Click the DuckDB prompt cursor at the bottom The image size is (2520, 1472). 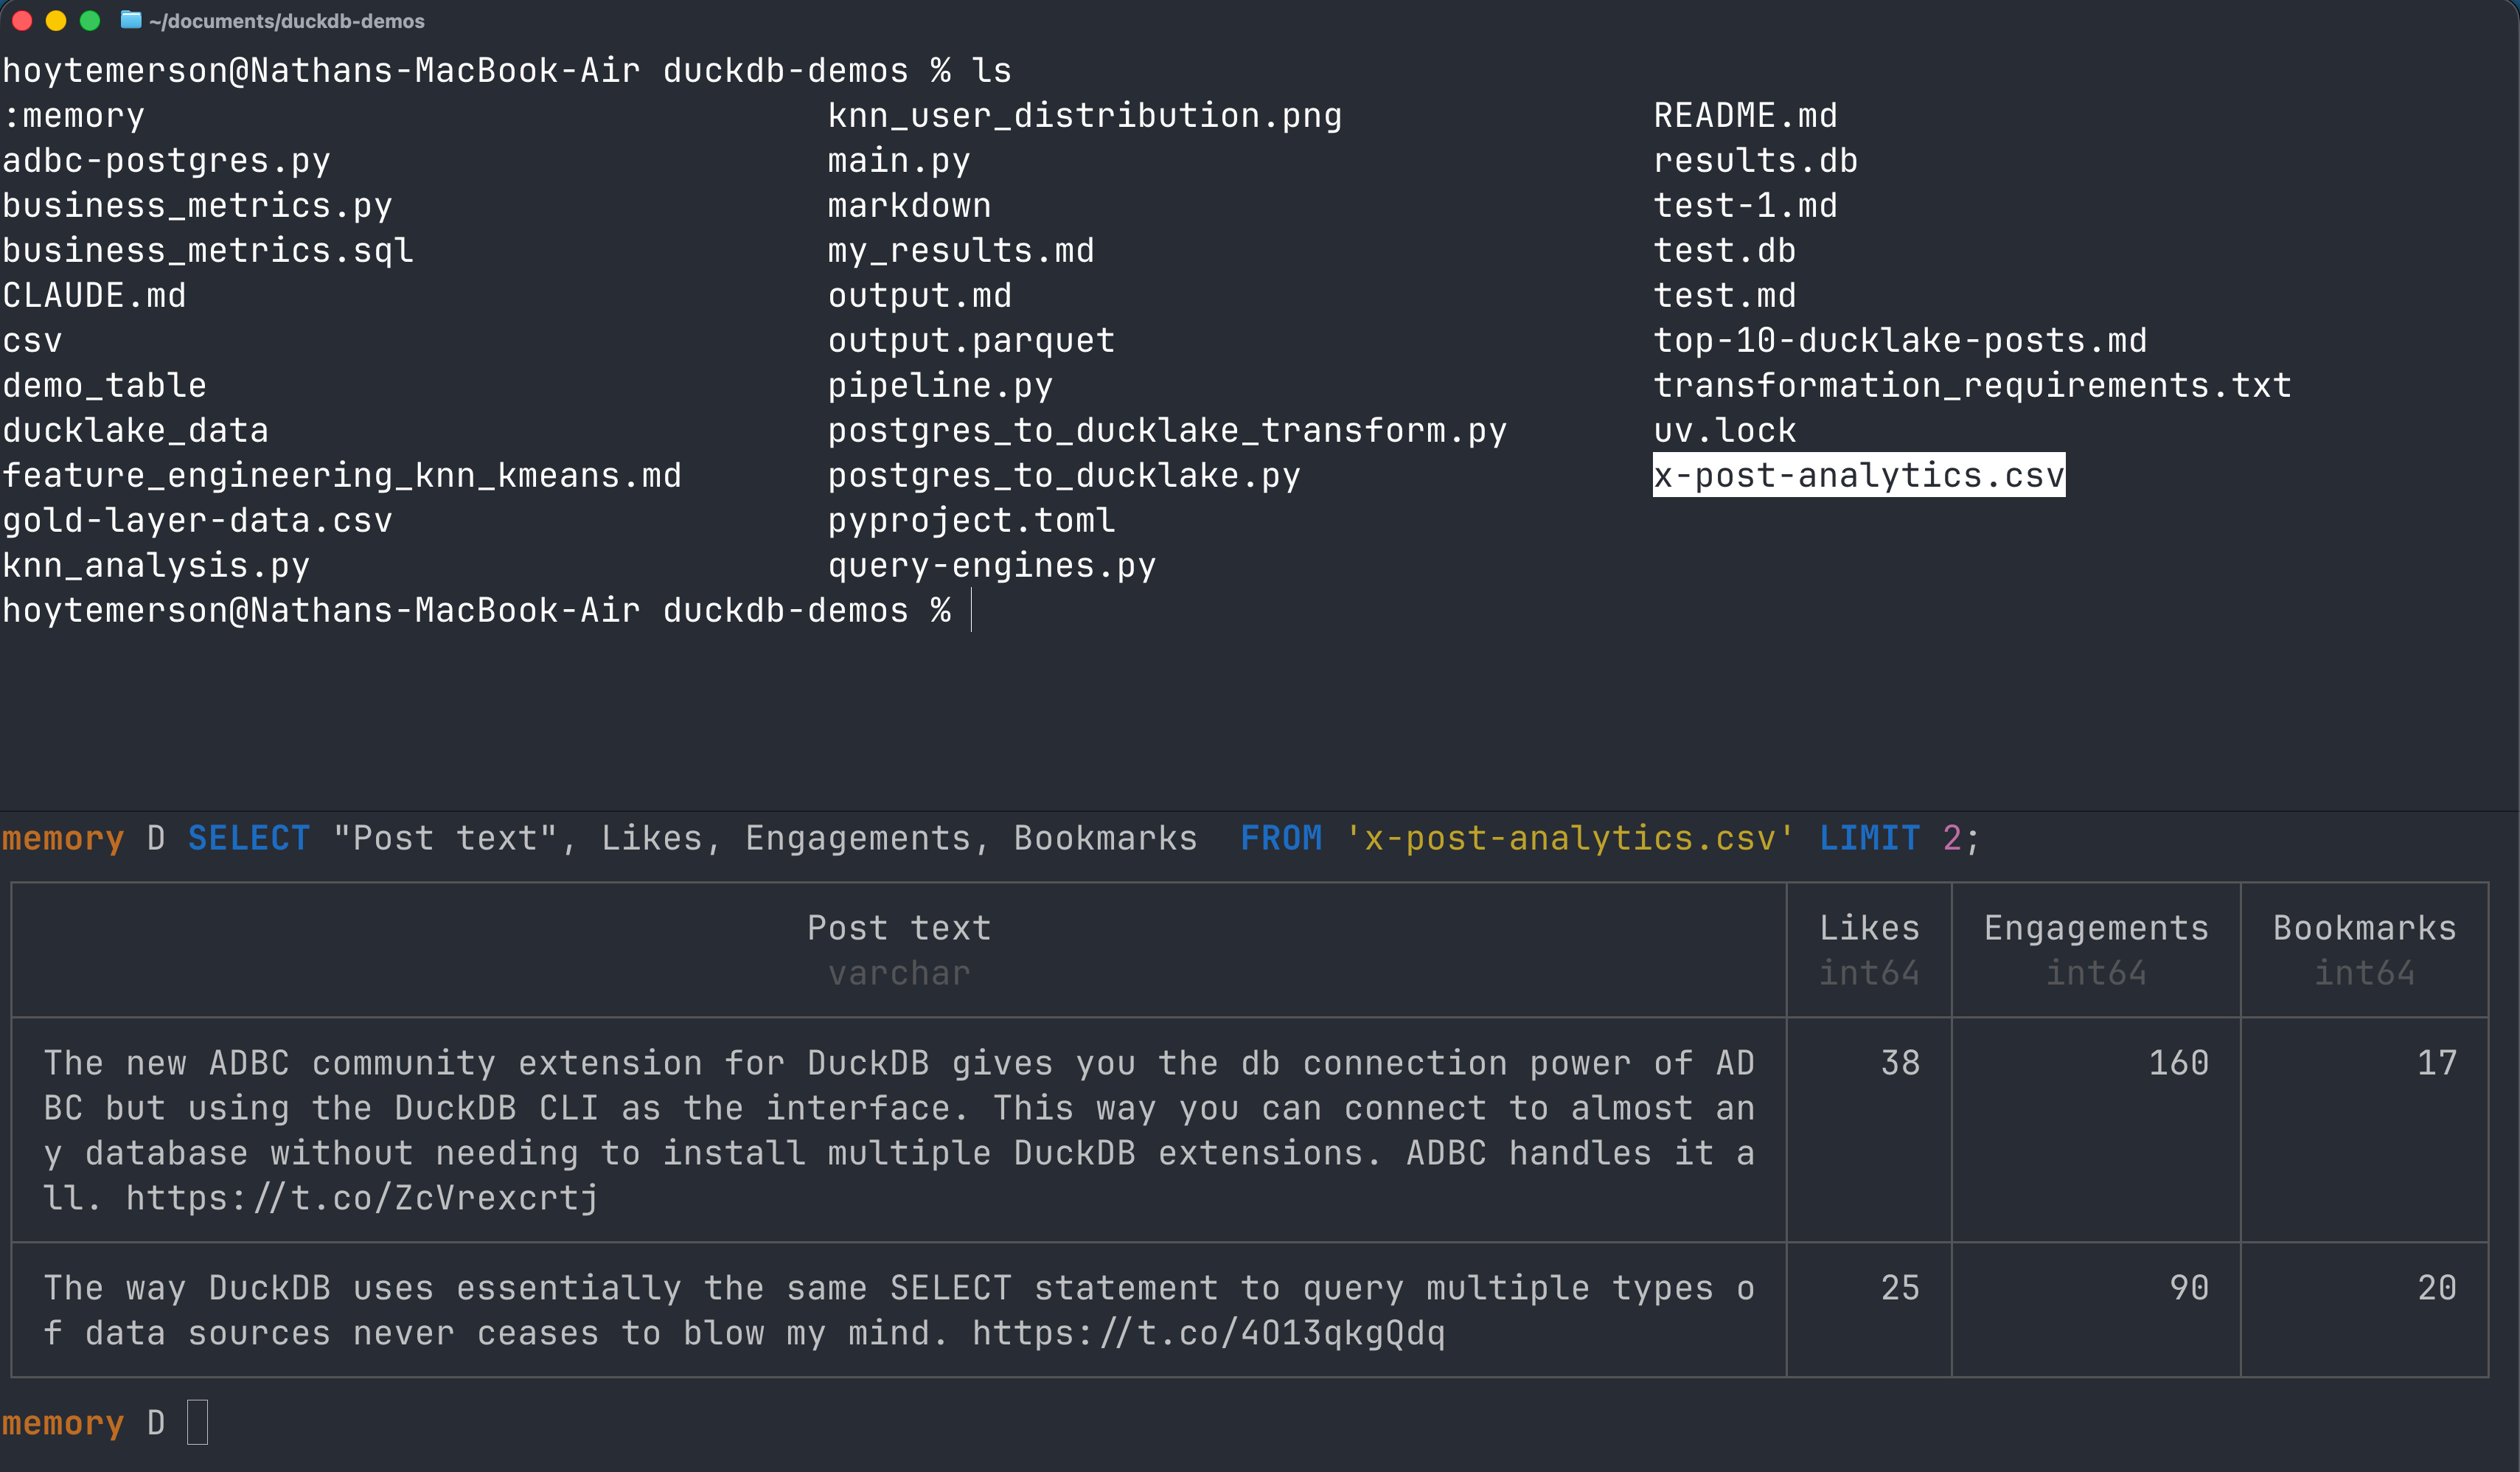click(197, 1422)
